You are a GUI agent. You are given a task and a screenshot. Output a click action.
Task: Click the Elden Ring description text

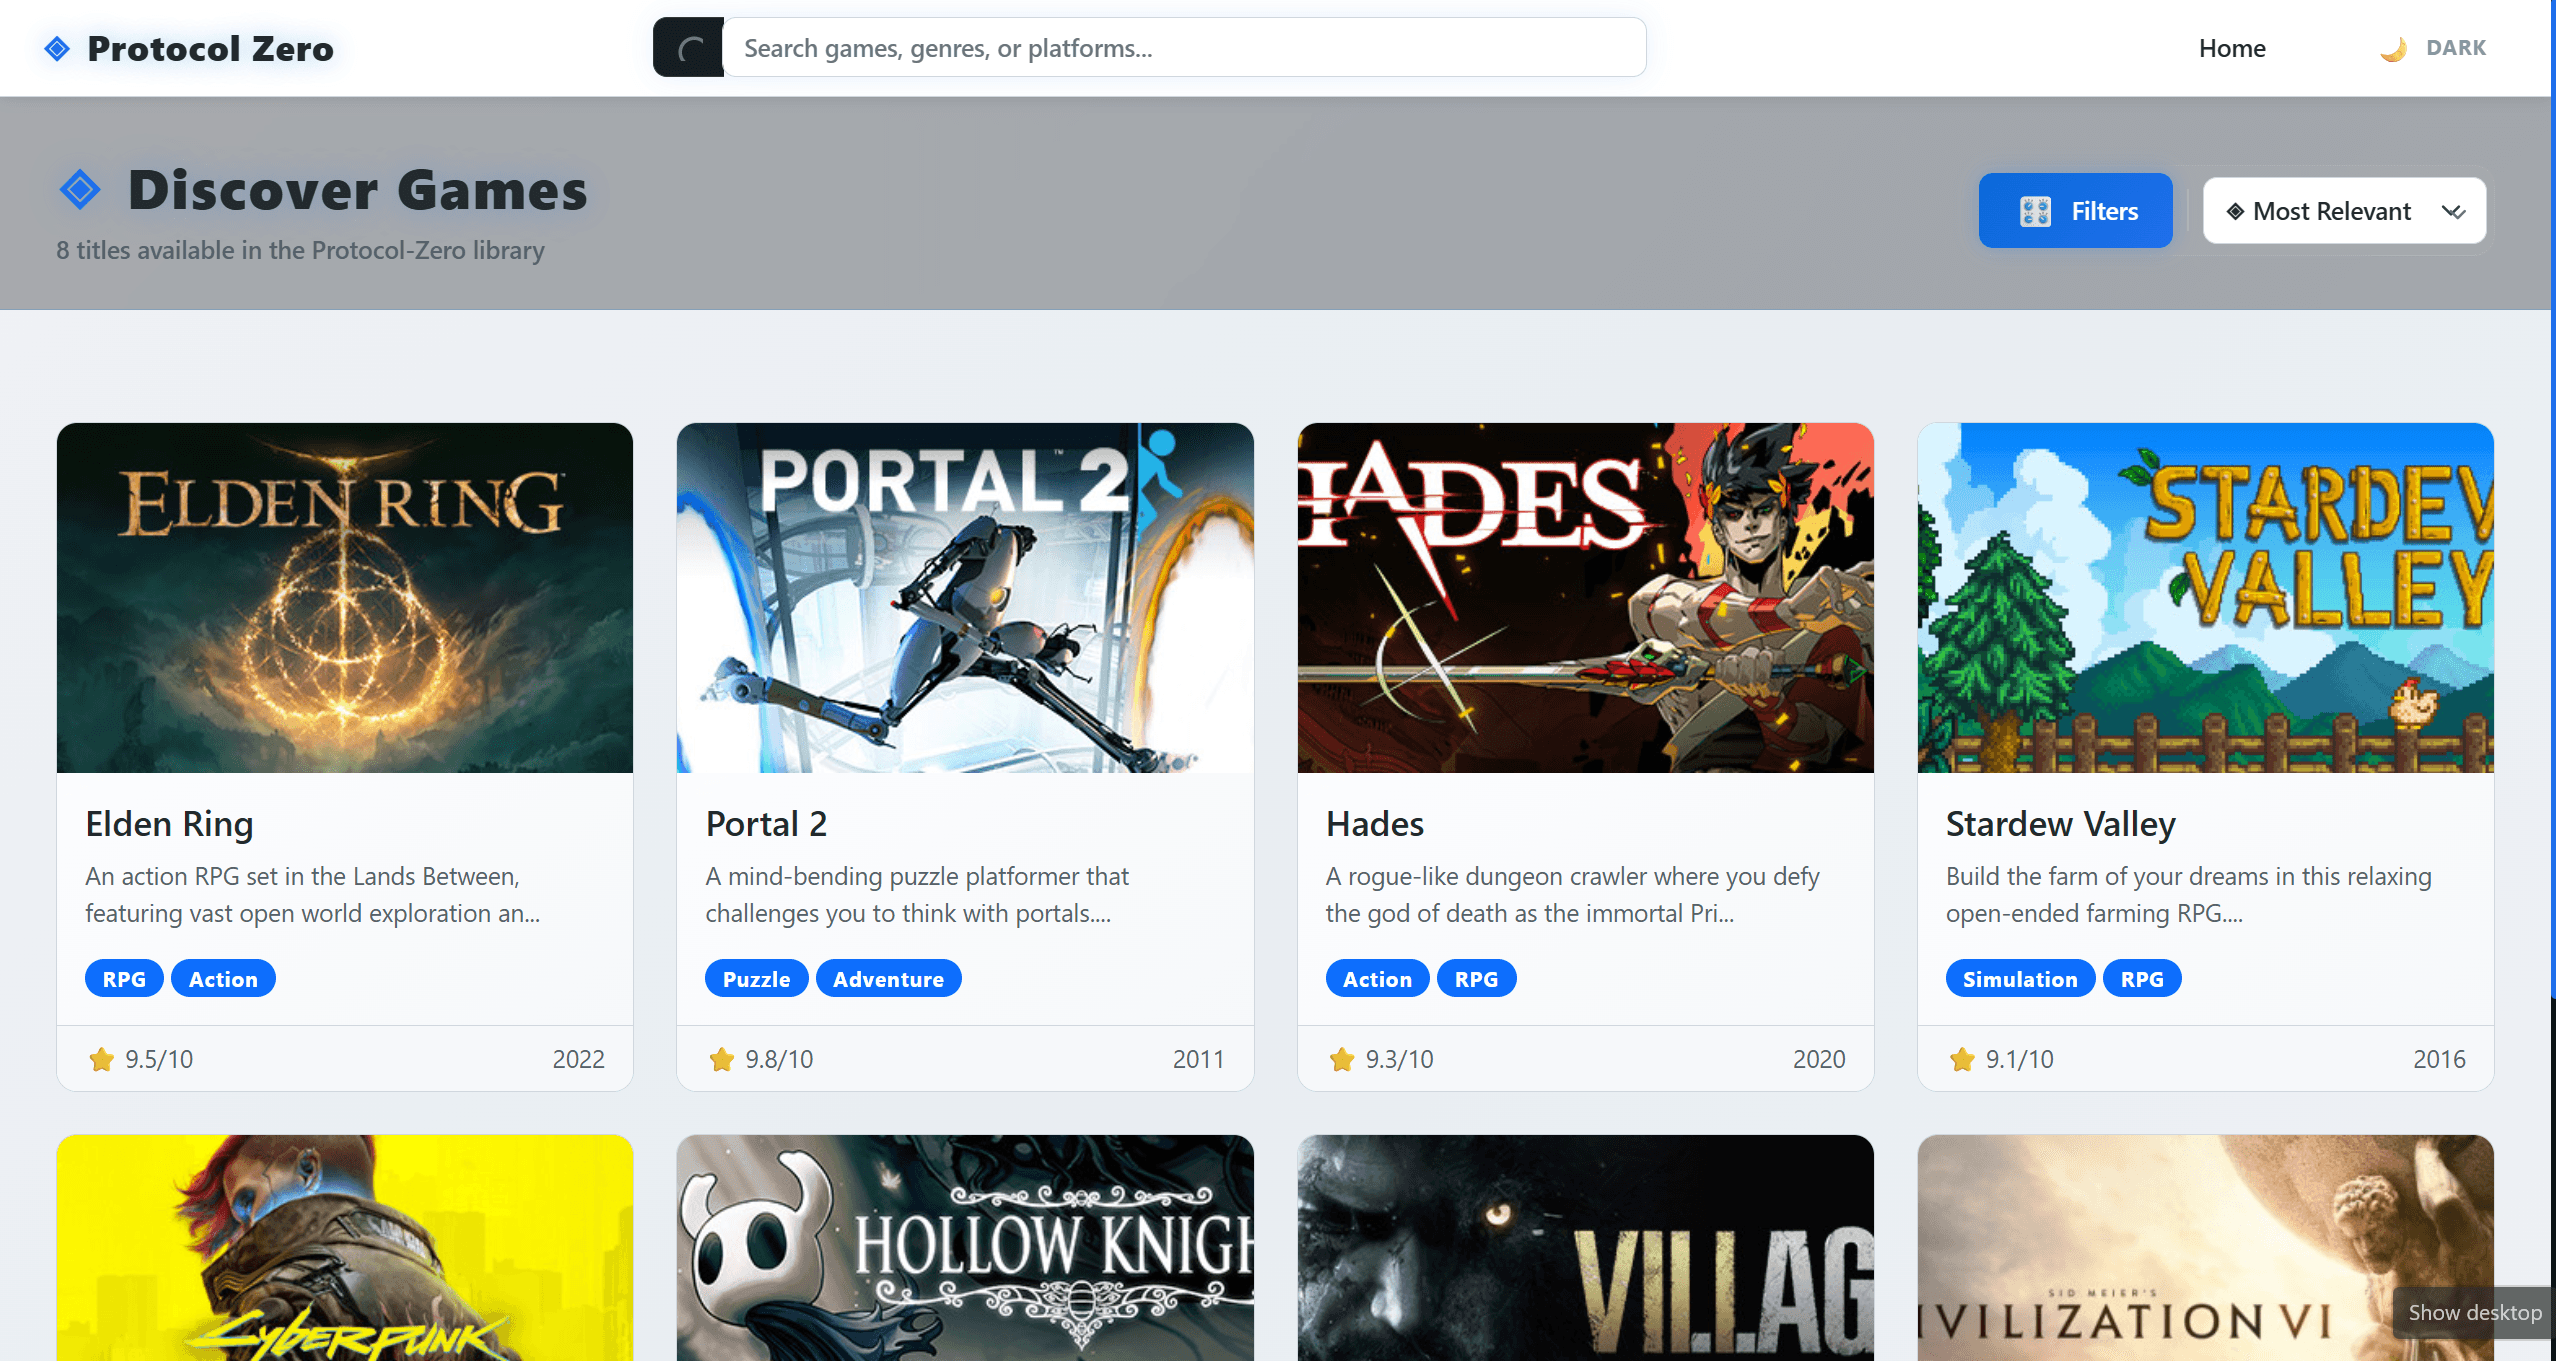312,895
